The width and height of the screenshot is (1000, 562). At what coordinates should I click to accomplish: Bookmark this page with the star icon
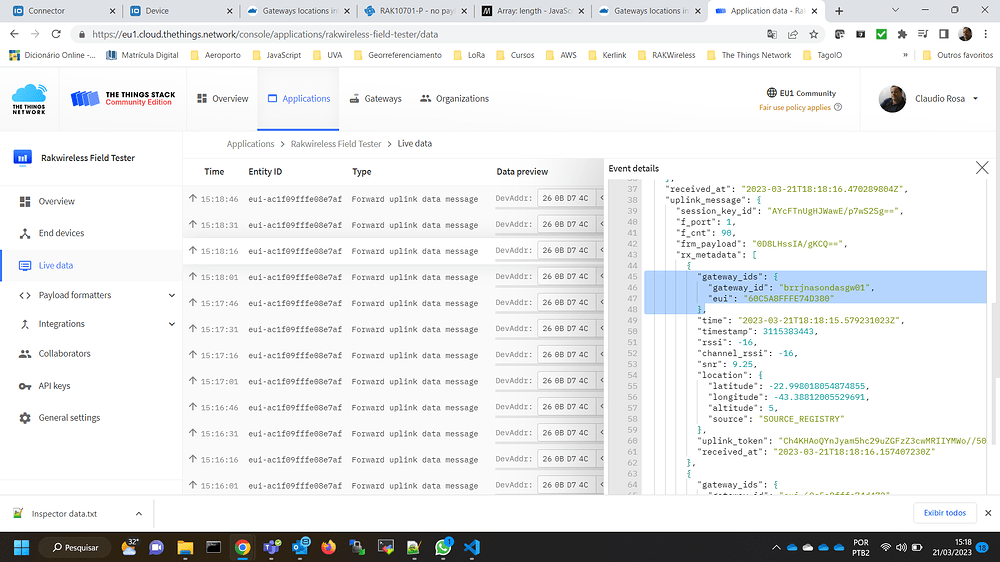coord(814,34)
